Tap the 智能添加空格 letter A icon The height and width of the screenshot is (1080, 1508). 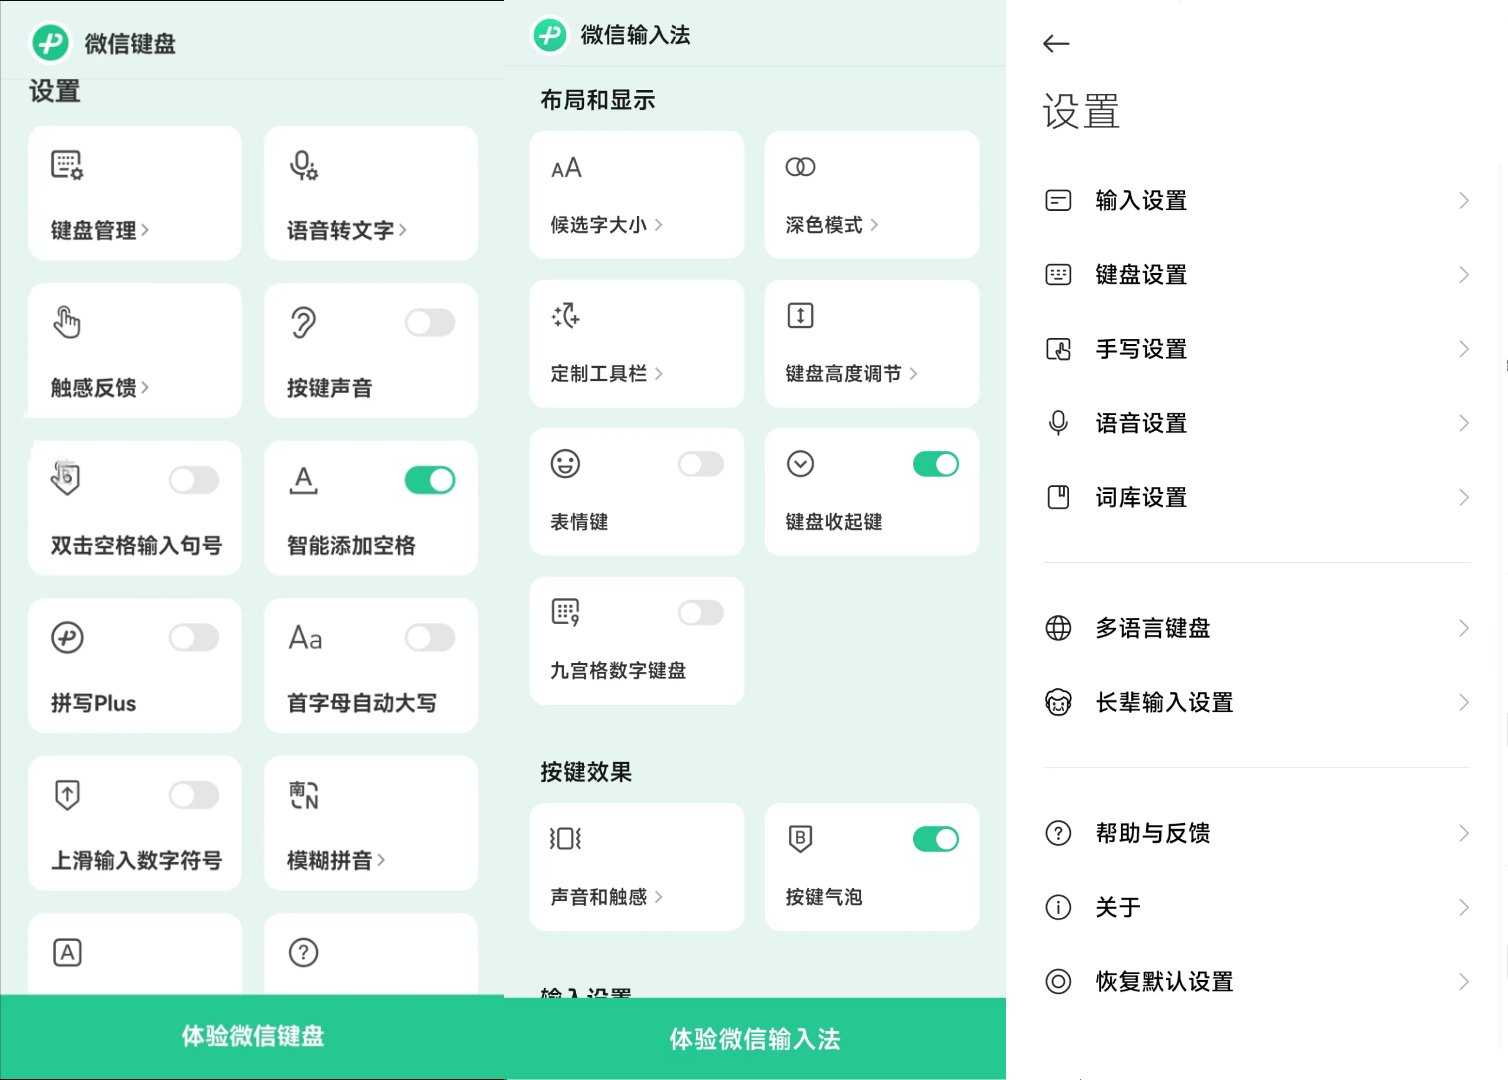pos(303,480)
